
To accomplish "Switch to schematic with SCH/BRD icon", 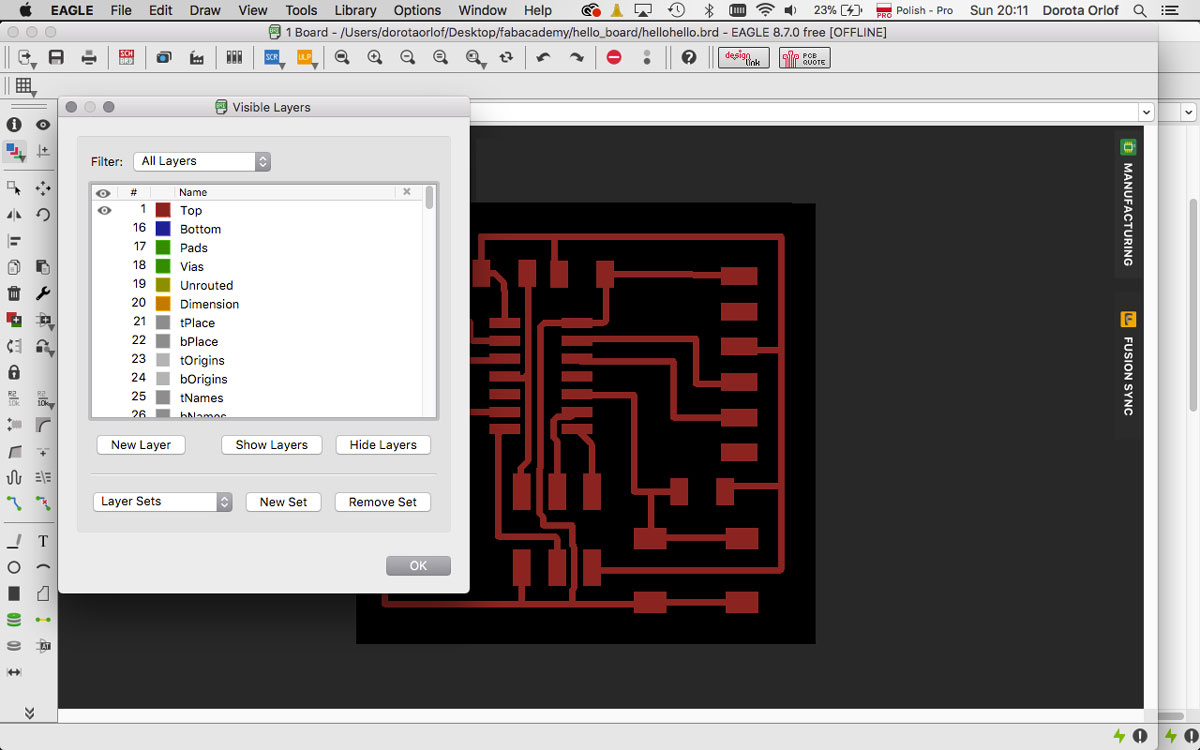I will click(x=126, y=58).
